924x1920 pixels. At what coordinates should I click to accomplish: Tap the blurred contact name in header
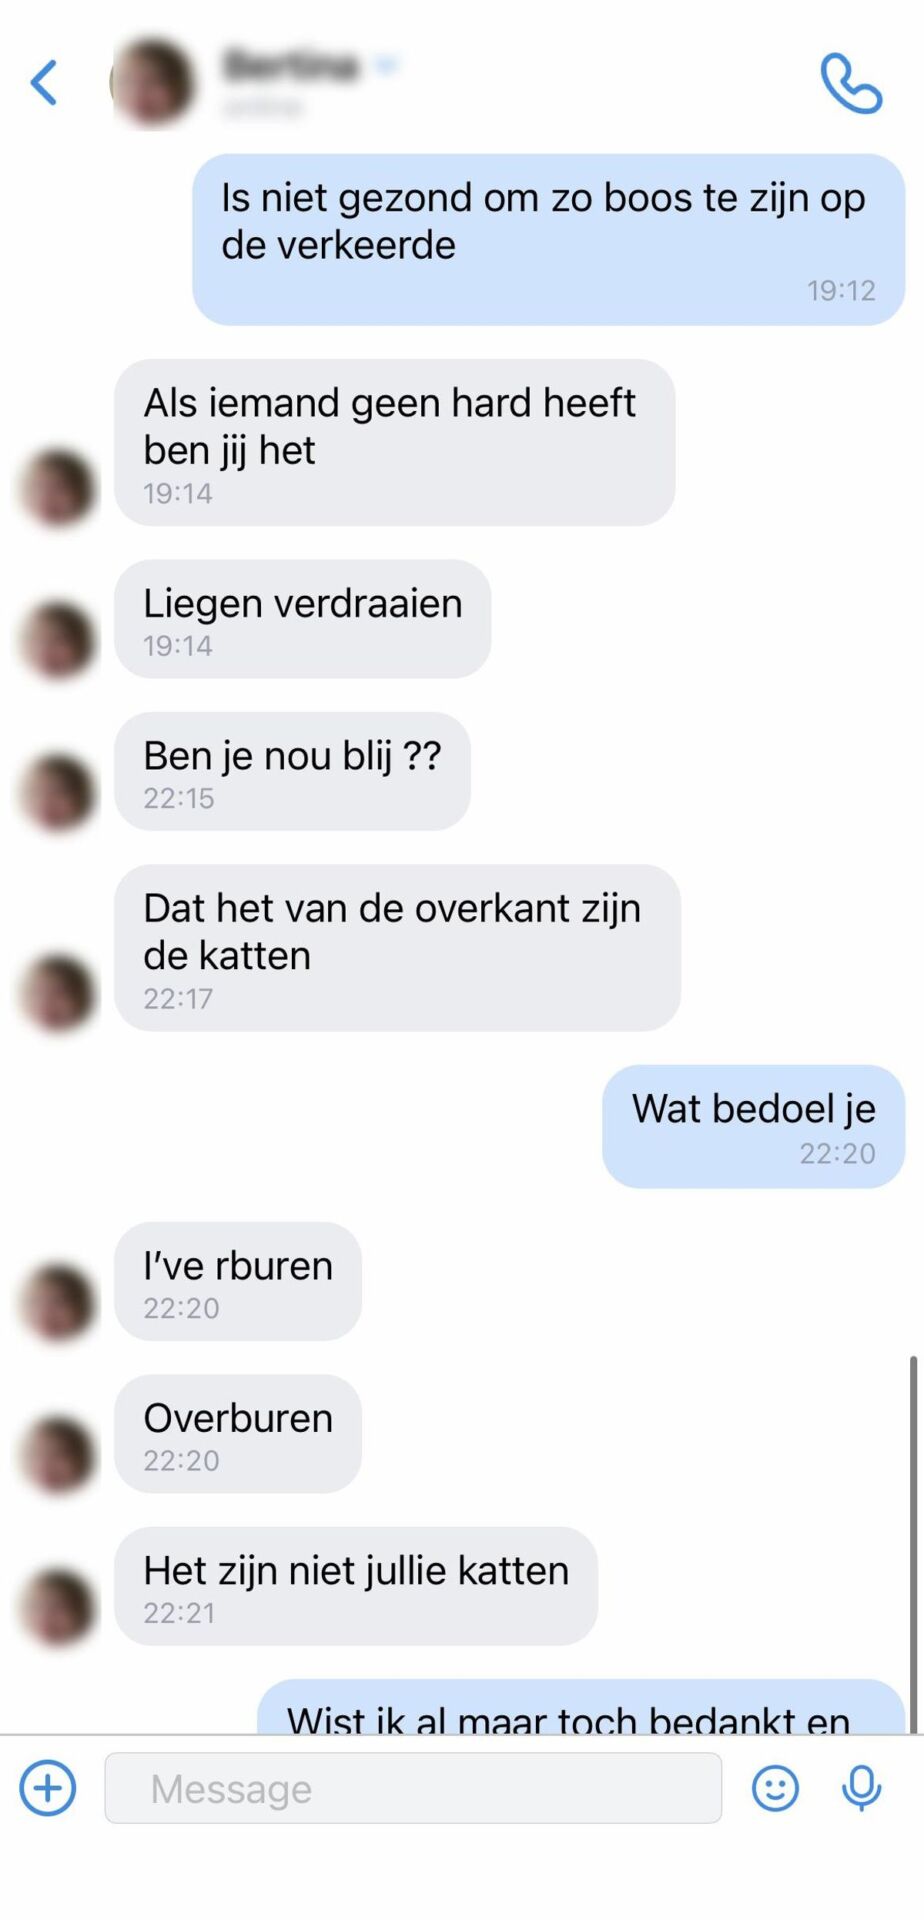click(x=291, y=65)
